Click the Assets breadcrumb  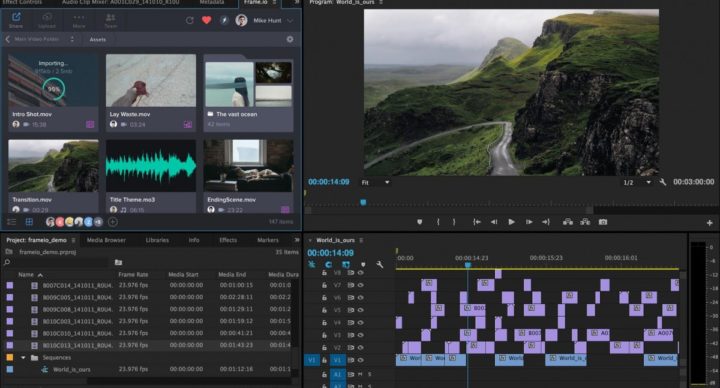(97, 39)
